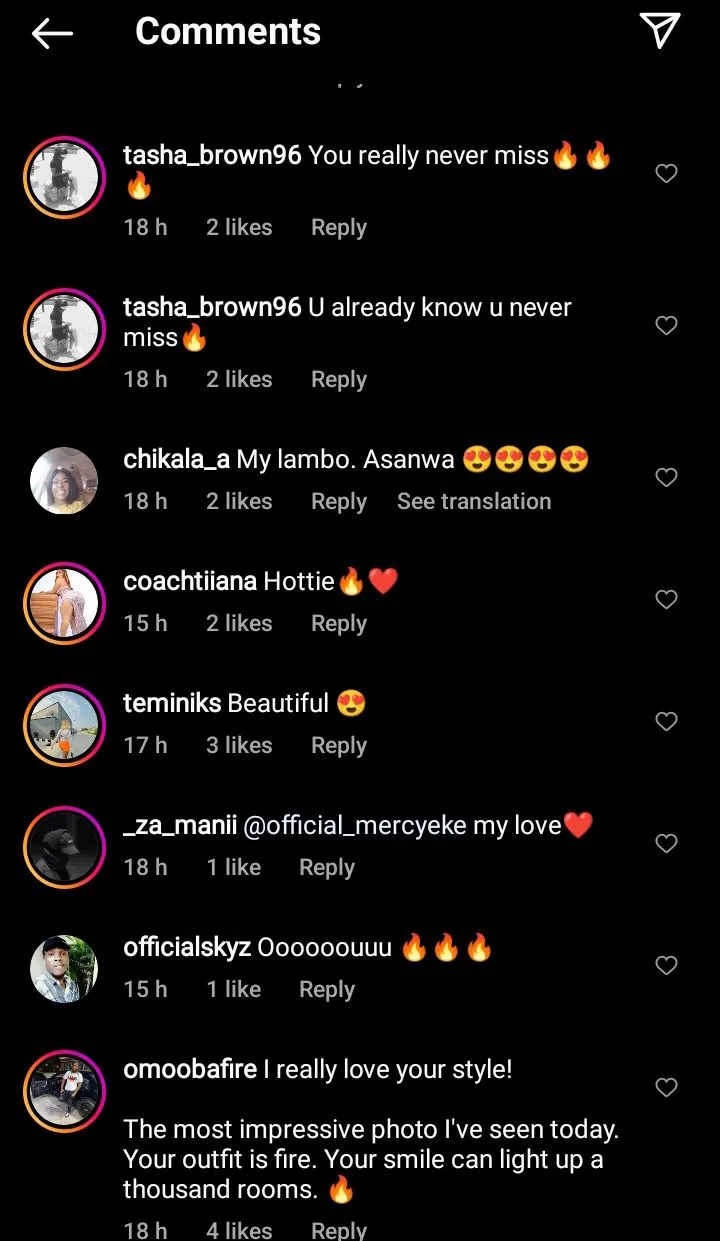Tap Reply under omoobafire's comment
The width and height of the screenshot is (720, 1241).
[338, 1229]
